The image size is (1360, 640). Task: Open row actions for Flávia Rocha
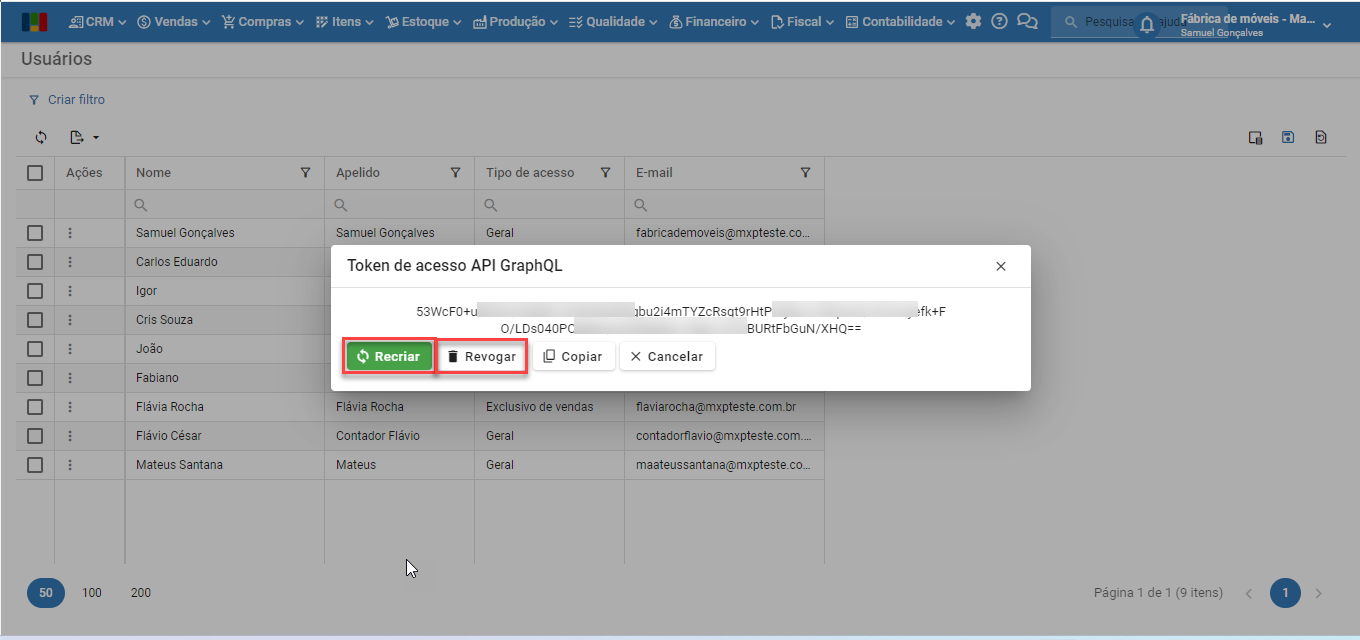(x=70, y=407)
